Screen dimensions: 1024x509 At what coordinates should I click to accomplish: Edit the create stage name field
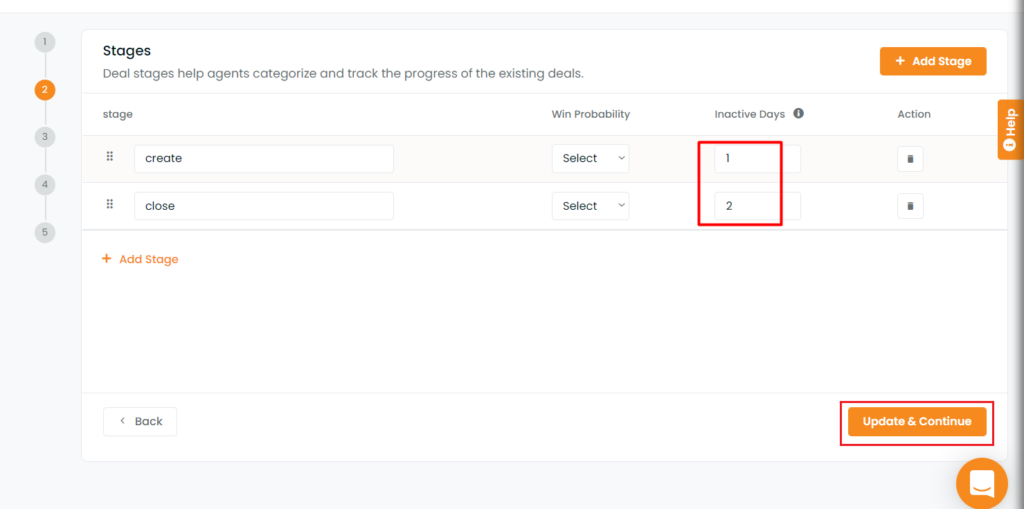tap(263, 159)
